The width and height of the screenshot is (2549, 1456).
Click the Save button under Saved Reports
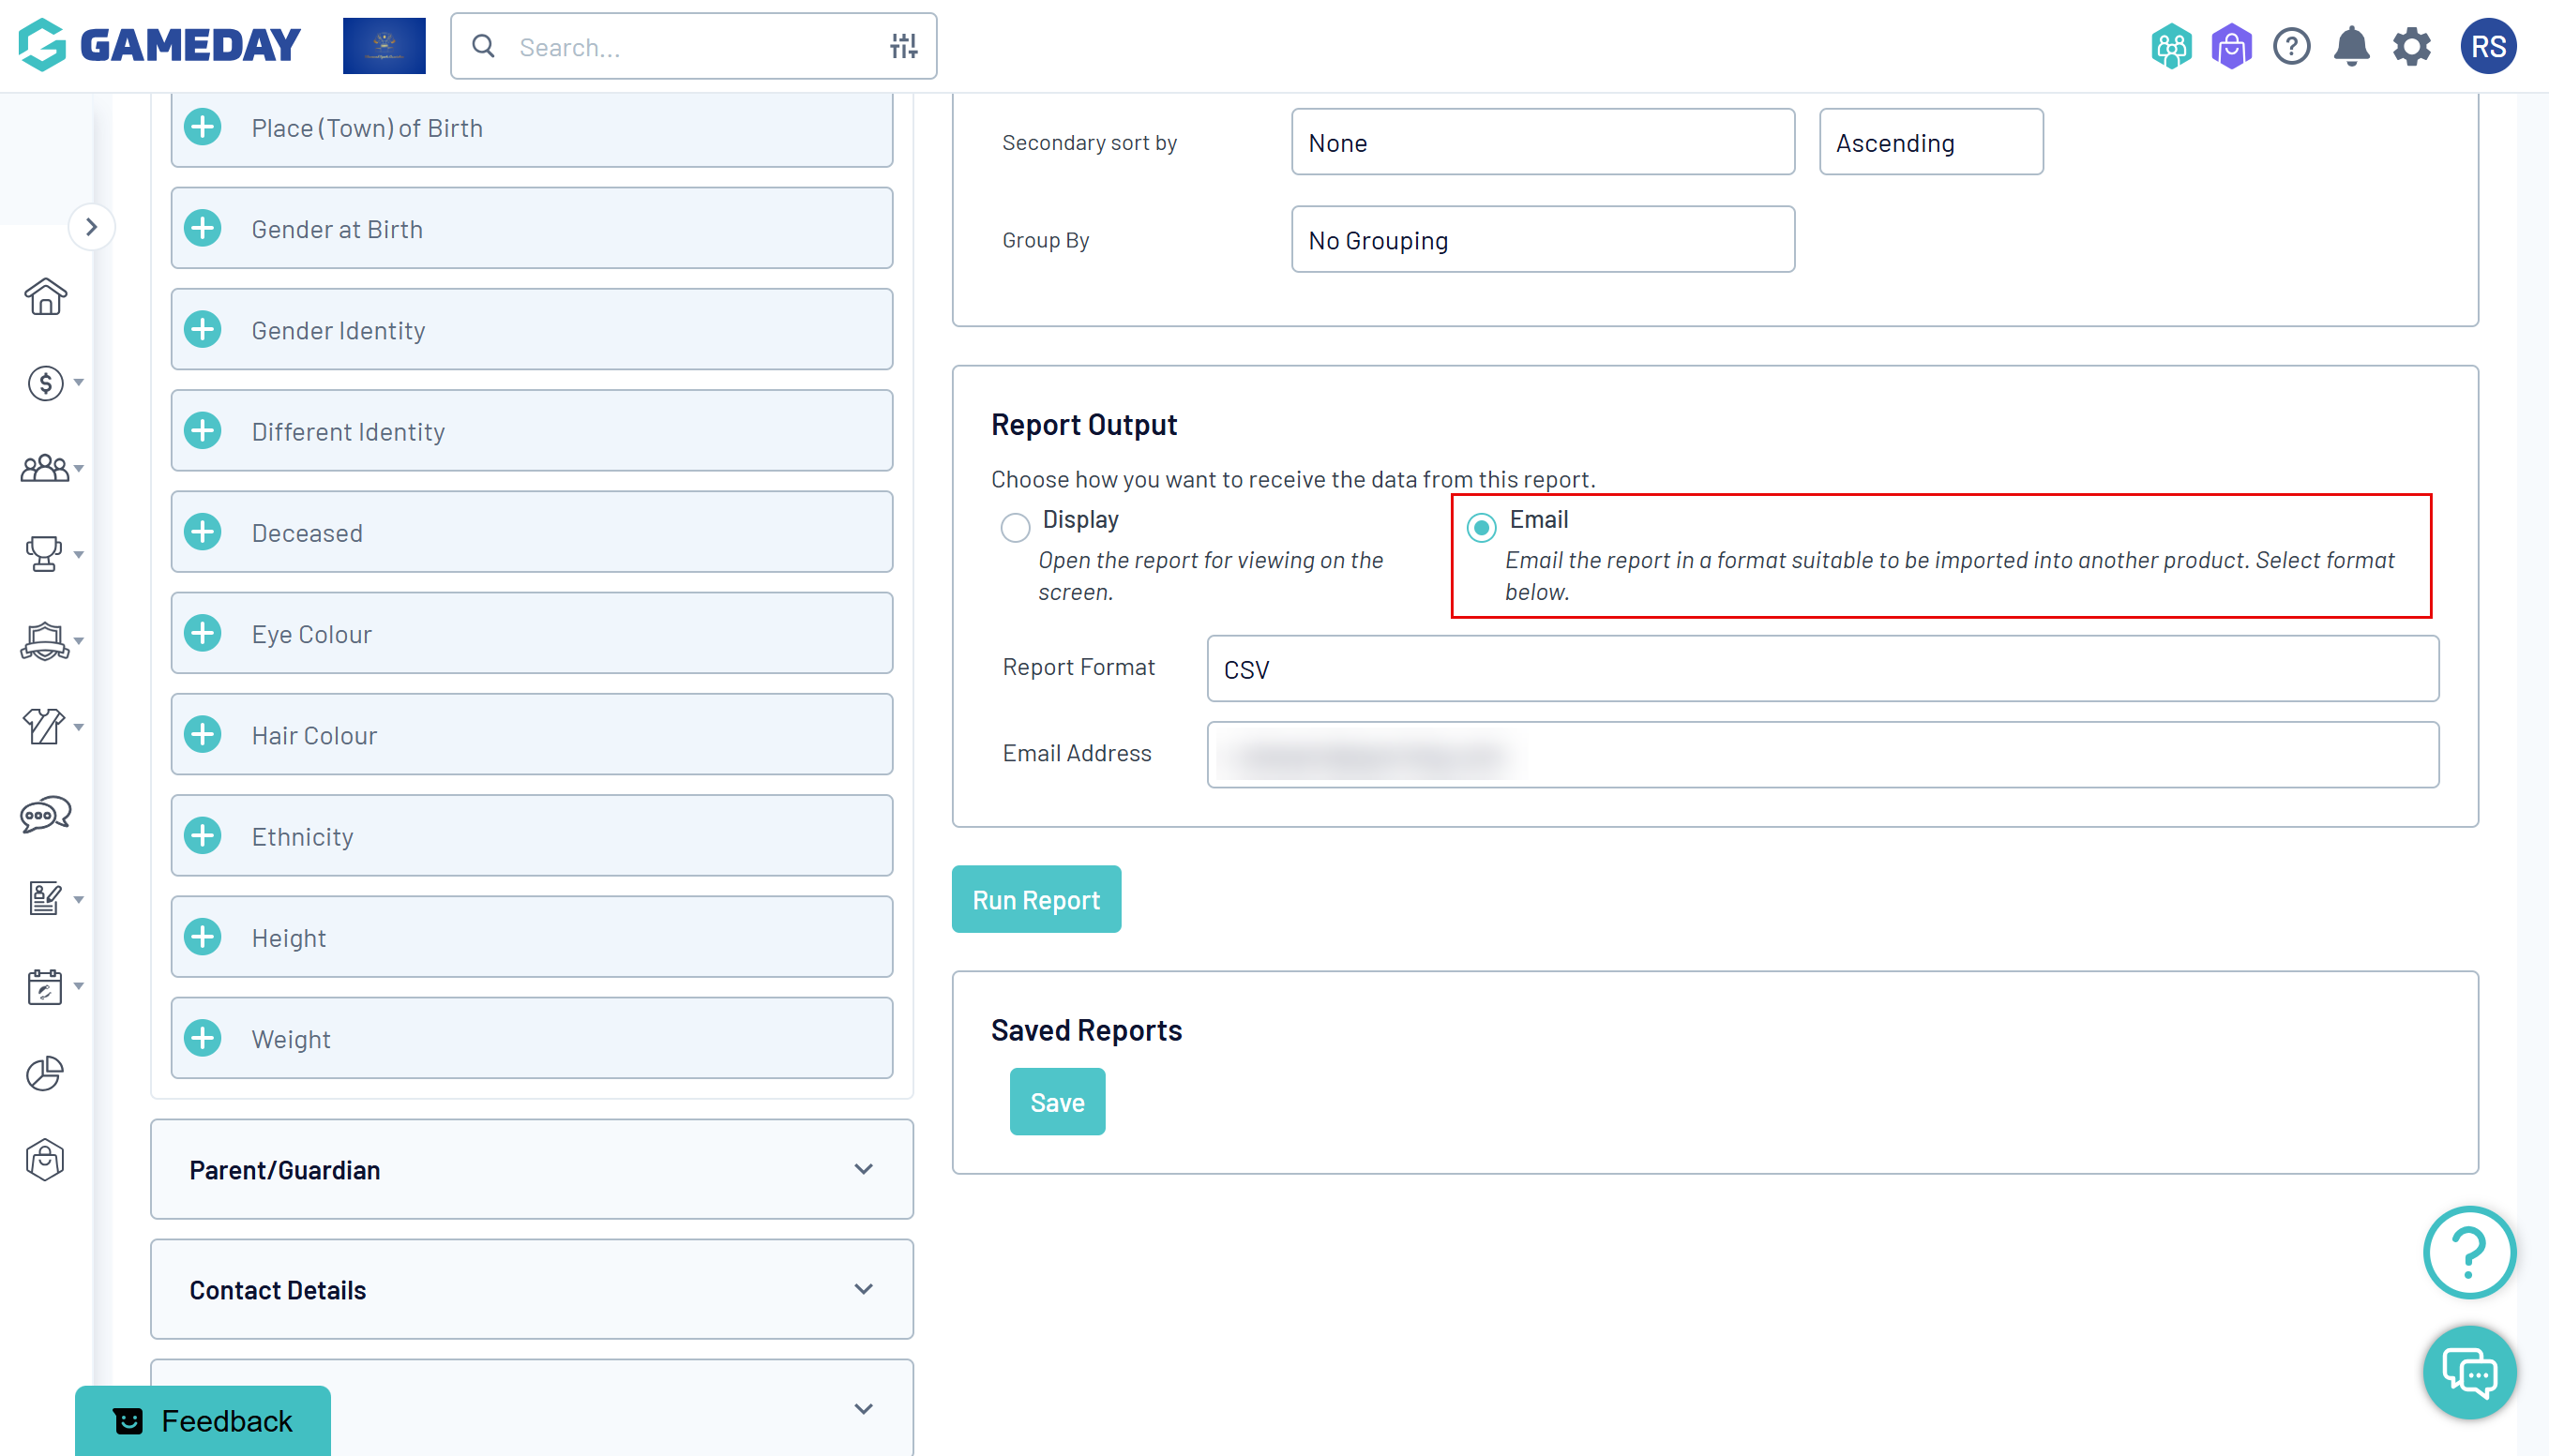click(1056, 1102)
